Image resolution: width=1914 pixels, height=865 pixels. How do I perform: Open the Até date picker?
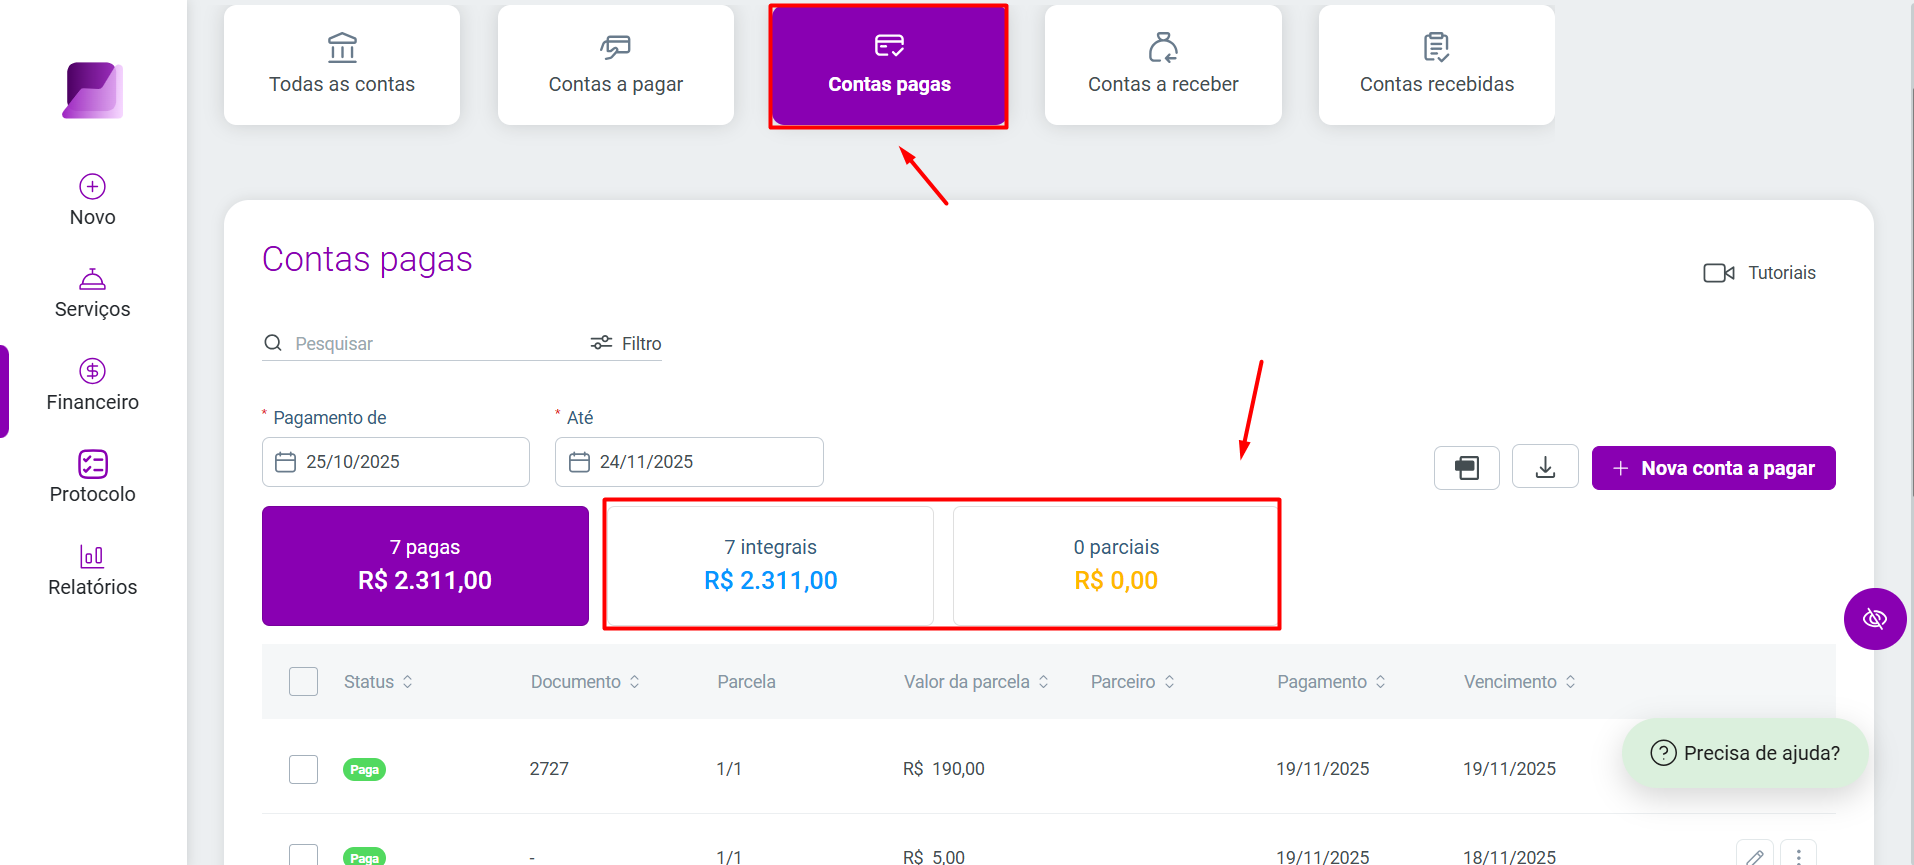pyautogui.click(x=689, y=462)
